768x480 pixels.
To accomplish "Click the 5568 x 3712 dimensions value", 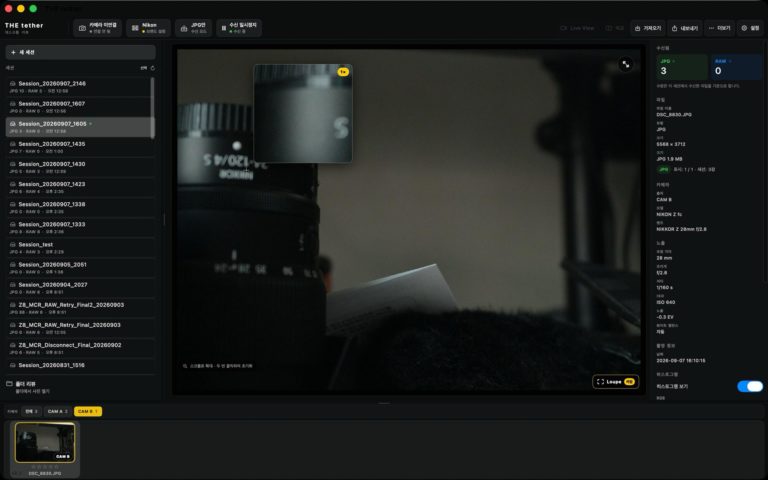I will click(x=671, y=144).
